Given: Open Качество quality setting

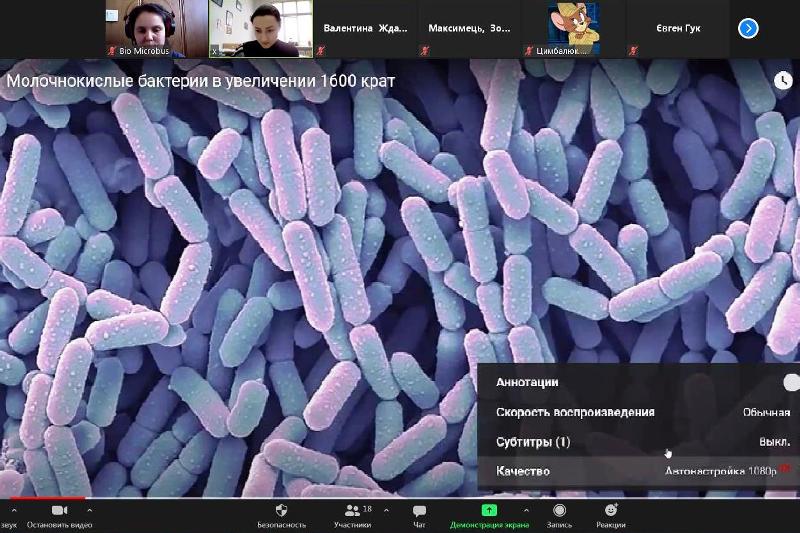Looking at the screenshot, I should point(638,471).
